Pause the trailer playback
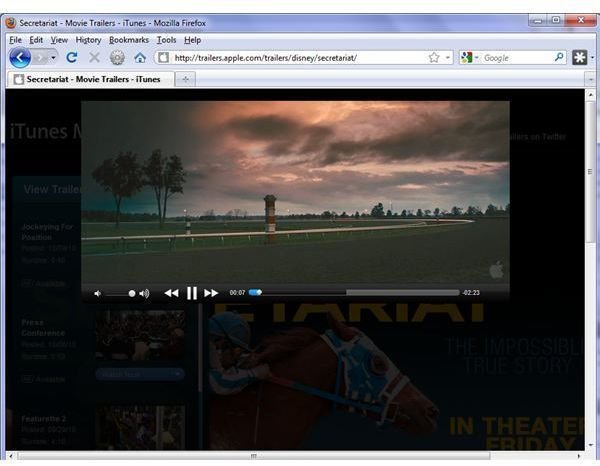 192,293
